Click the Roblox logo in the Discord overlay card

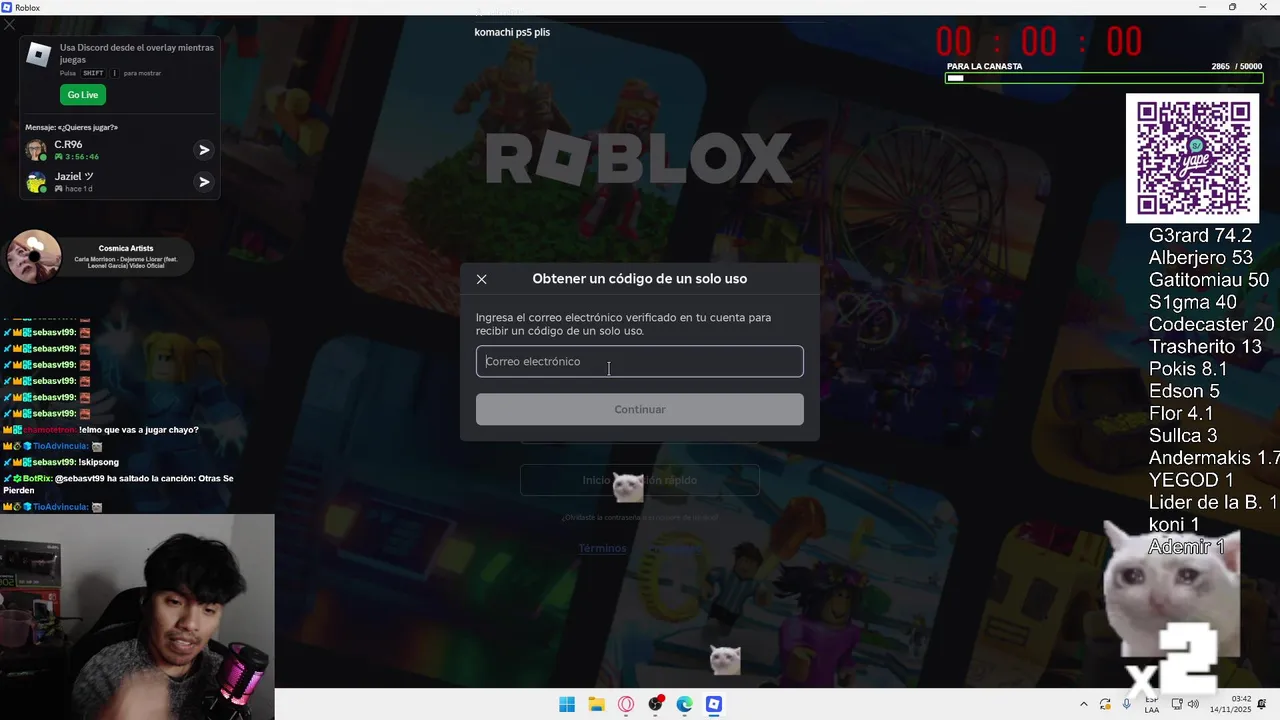click(39, 54)
